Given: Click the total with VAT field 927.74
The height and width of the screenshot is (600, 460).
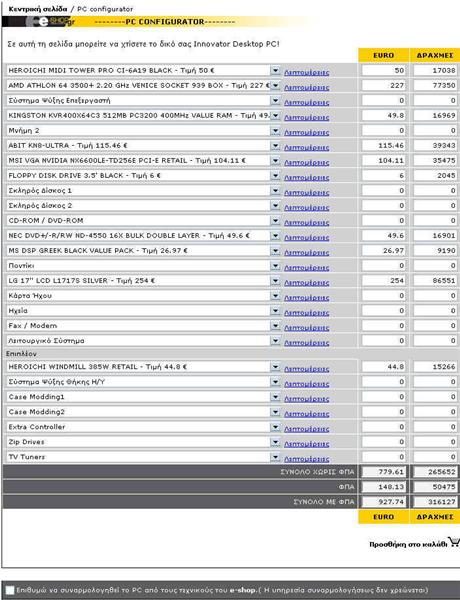Looking at the screenshot, I should click(383, 502).
